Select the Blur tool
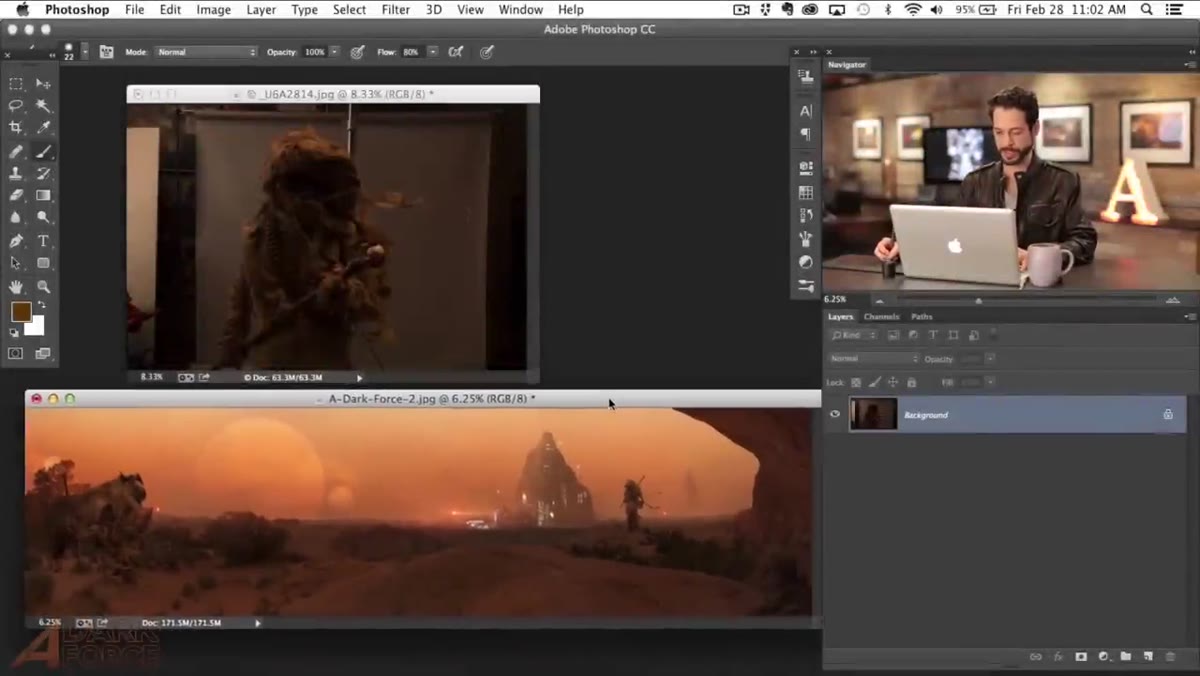This screenshot has width=1200, height=676. tap(16, 217)
